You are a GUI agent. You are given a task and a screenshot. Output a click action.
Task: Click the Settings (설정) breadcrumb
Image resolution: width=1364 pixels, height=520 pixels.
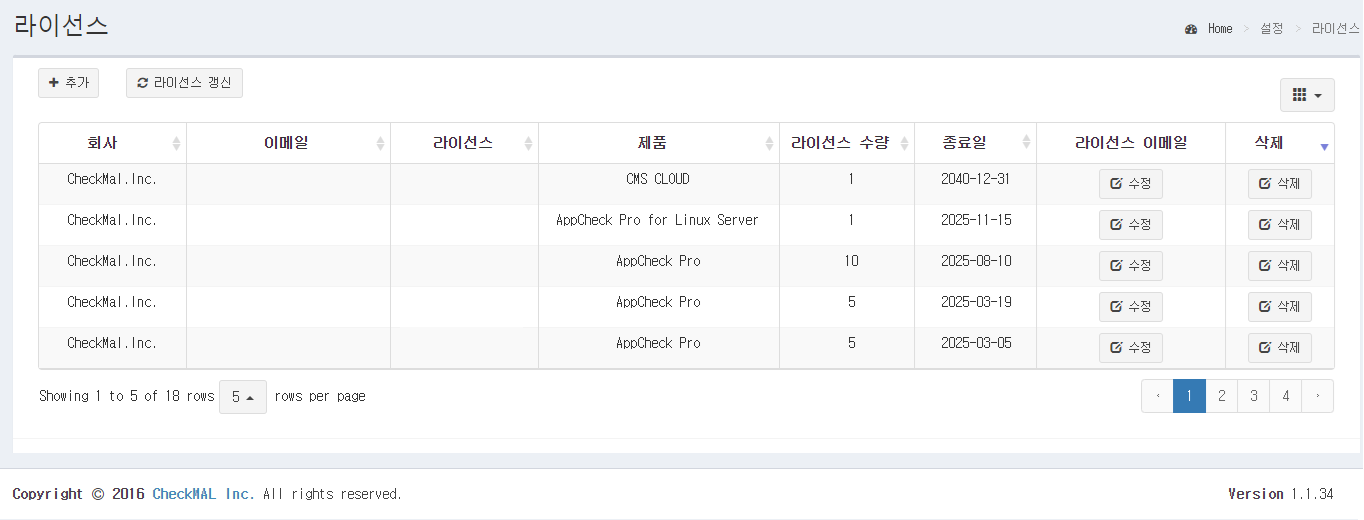tap(1271, 29)
